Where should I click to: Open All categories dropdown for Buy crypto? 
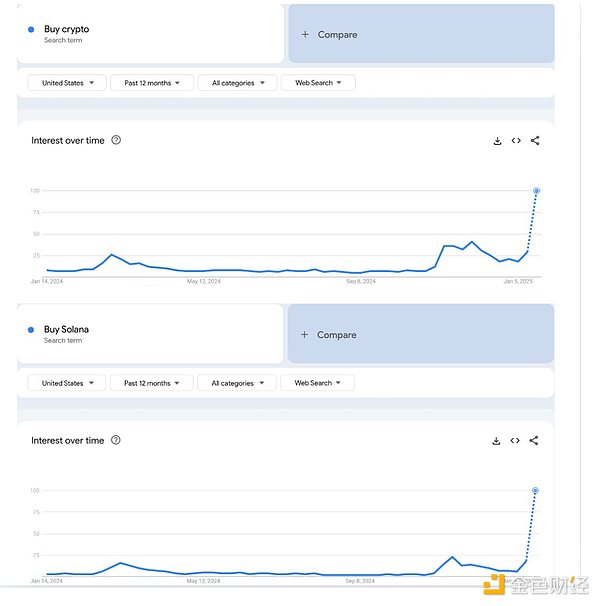coord(237,83)
